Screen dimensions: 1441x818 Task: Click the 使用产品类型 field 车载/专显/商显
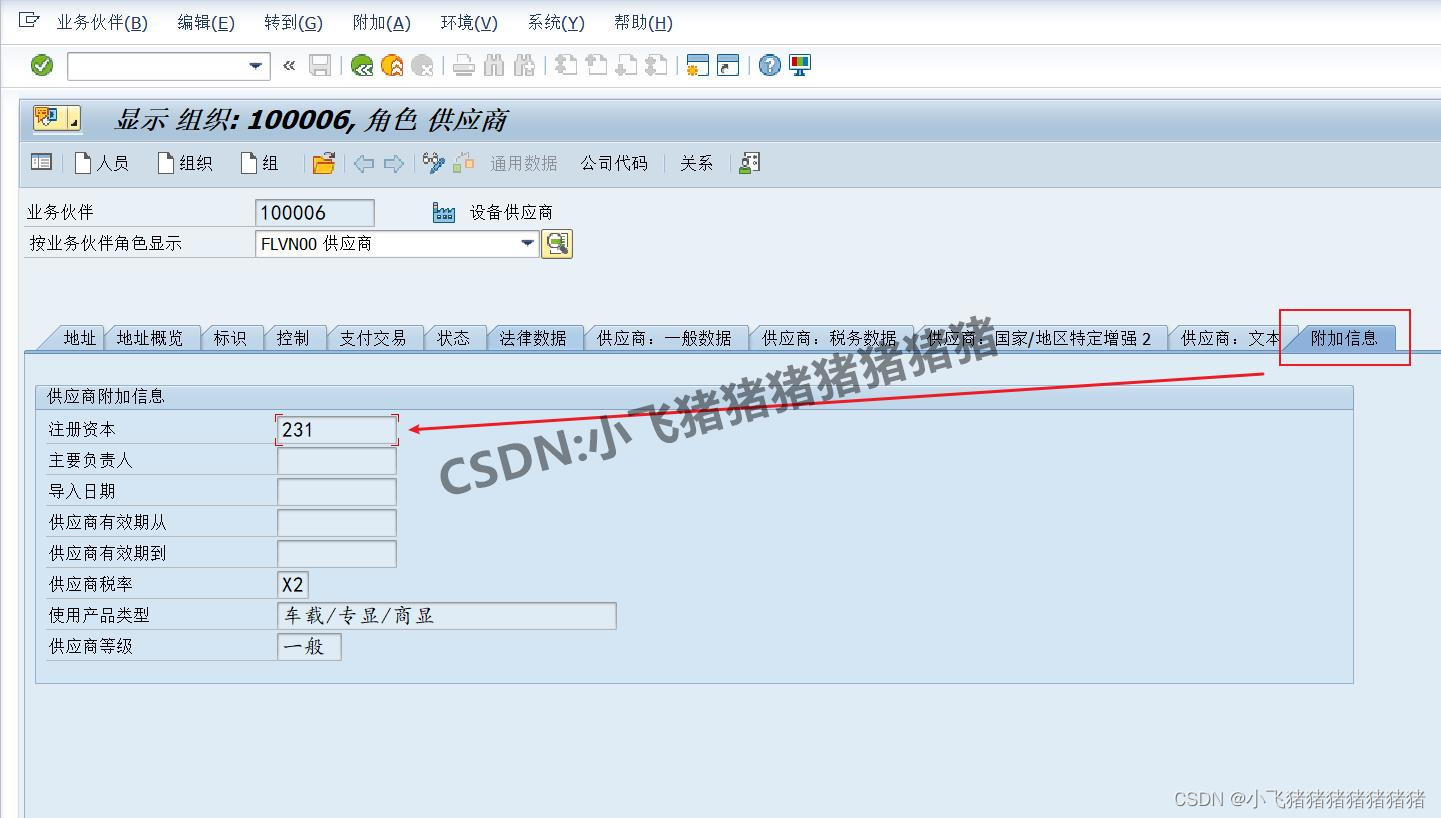pyautogui.click(x=447, y=615)
